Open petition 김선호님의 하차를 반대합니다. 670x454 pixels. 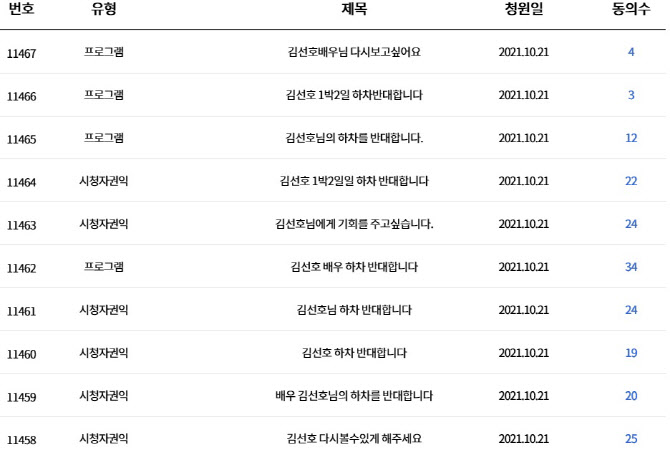tap(354, 138)
